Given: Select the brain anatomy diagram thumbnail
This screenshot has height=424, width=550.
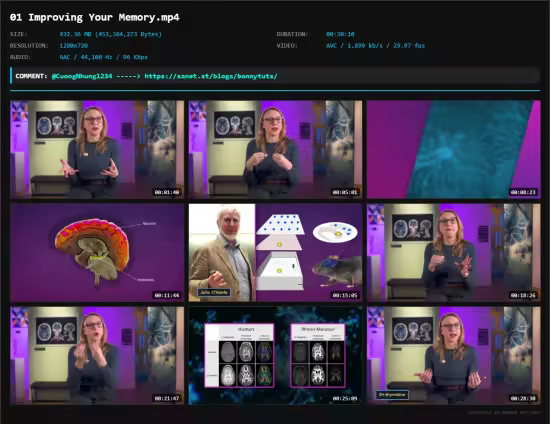Looking at the screenshot, I should click(x=97, y=253).
